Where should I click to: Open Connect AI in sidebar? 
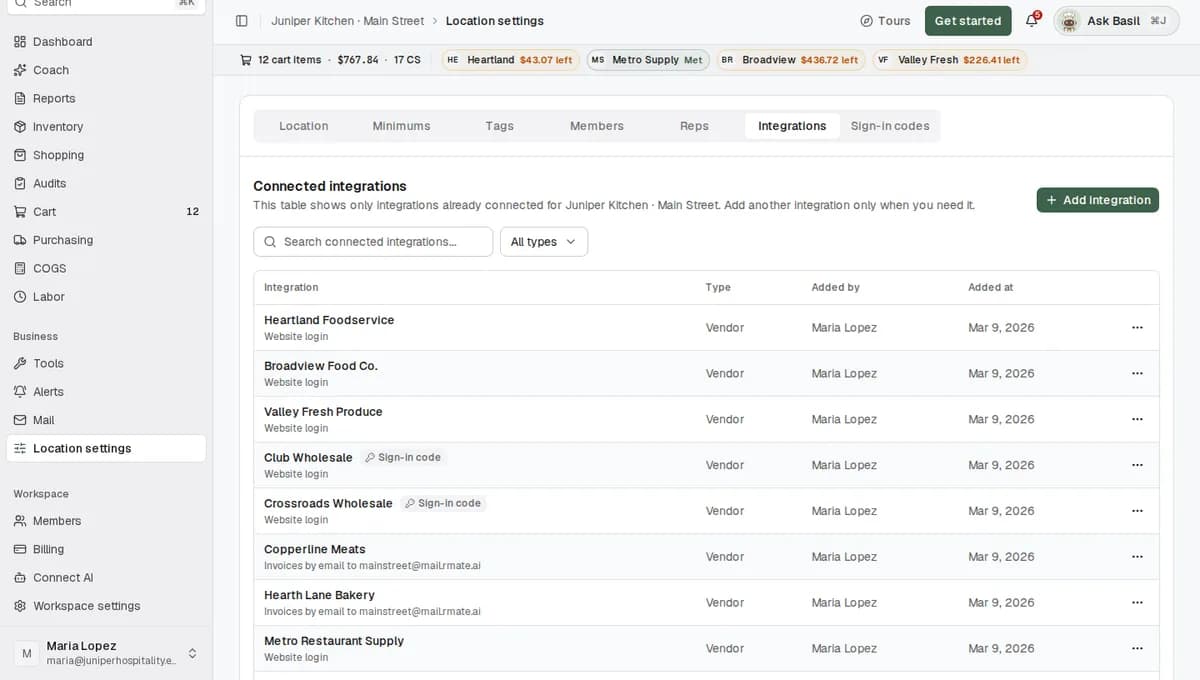106,577
